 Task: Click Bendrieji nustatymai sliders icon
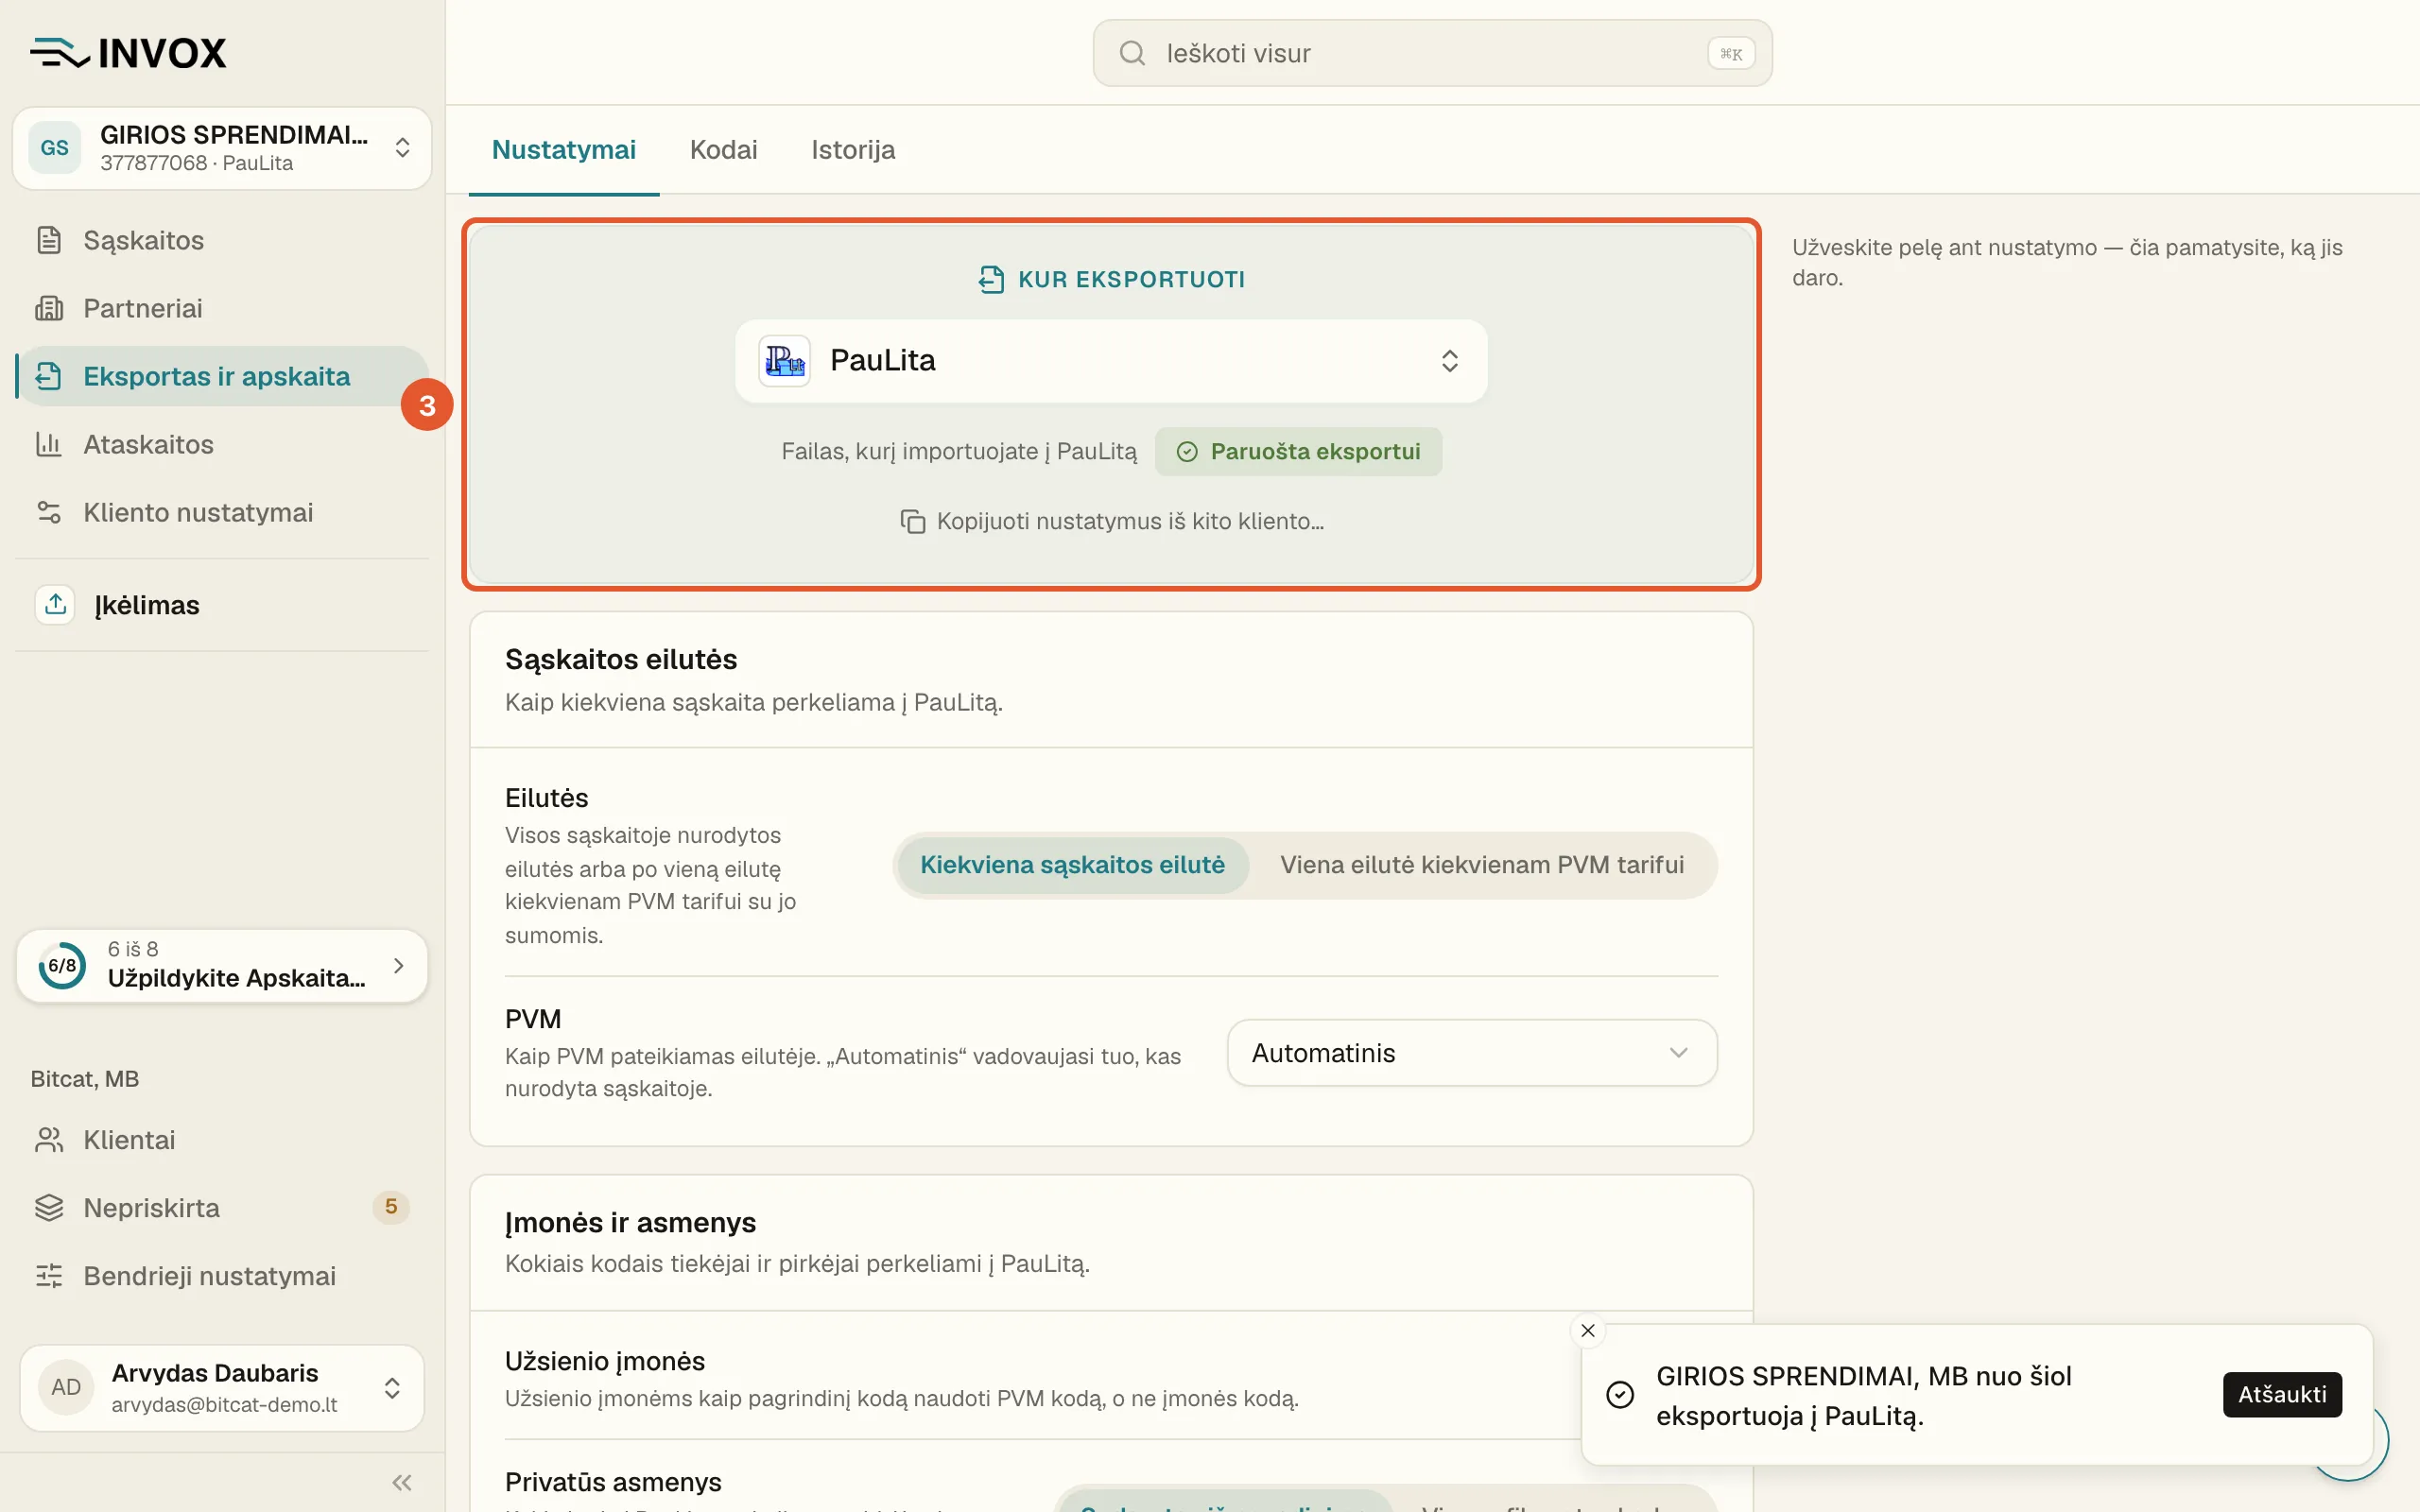(x=49, y=1276)
